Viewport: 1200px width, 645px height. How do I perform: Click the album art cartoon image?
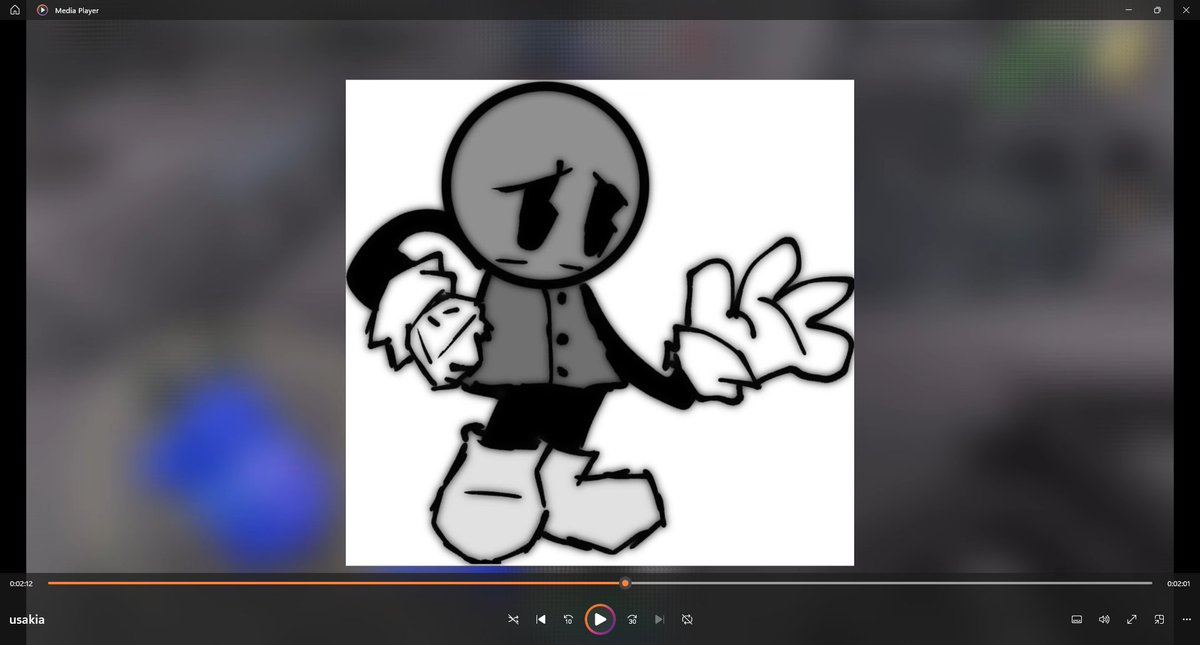600,323
